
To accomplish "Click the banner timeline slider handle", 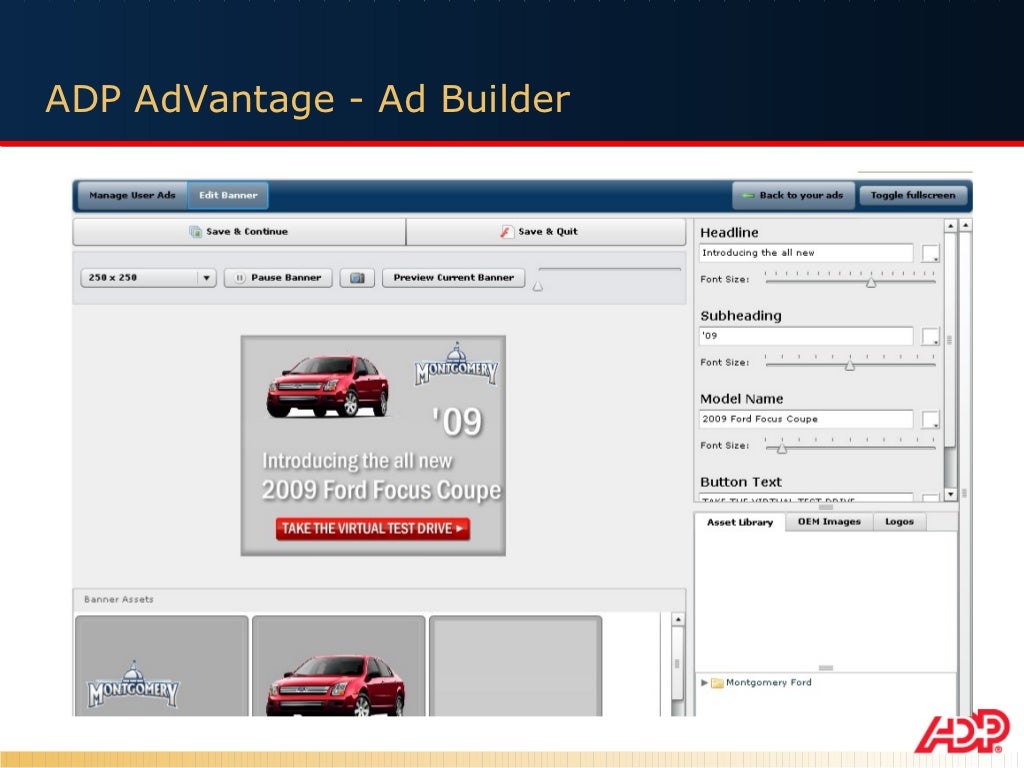I will point(537,286).
